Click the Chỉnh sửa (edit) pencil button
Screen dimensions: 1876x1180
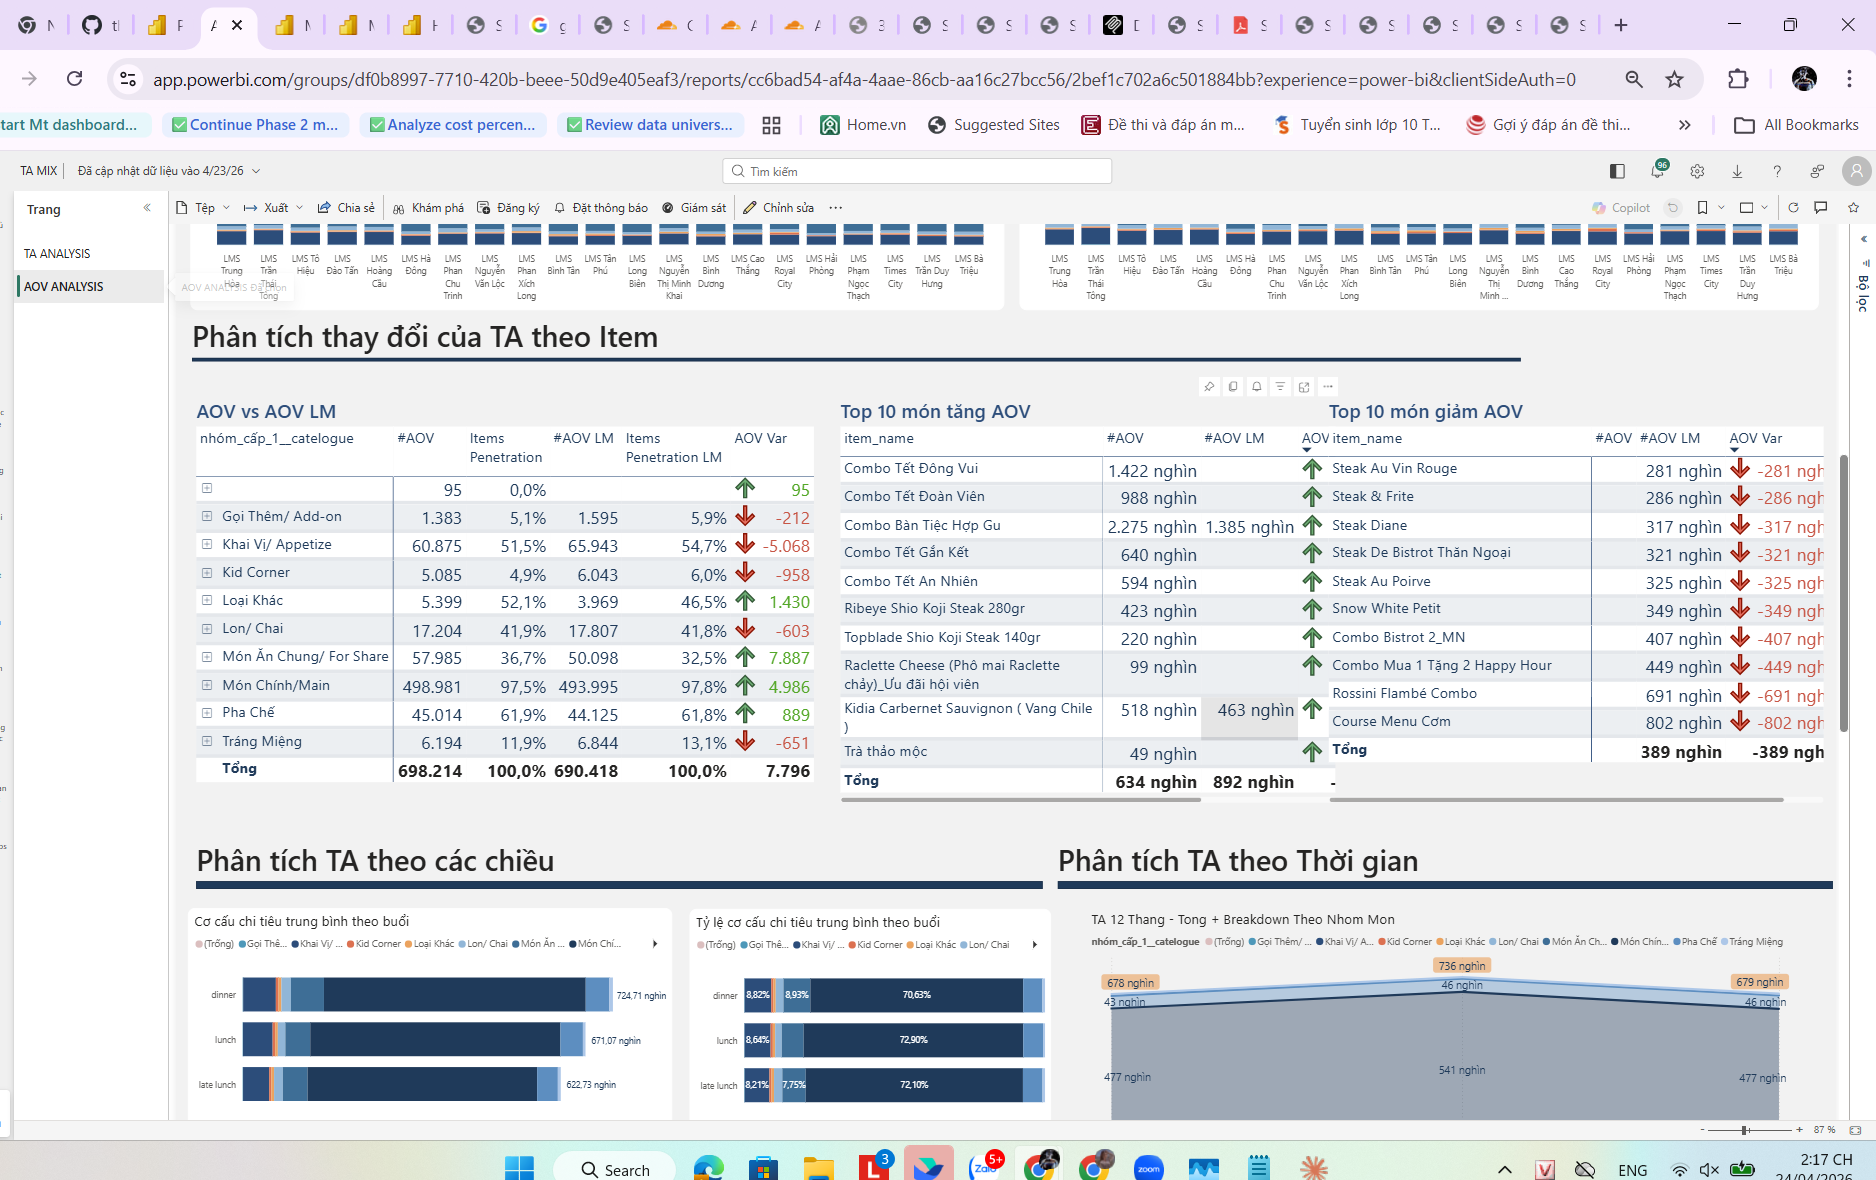778,208
